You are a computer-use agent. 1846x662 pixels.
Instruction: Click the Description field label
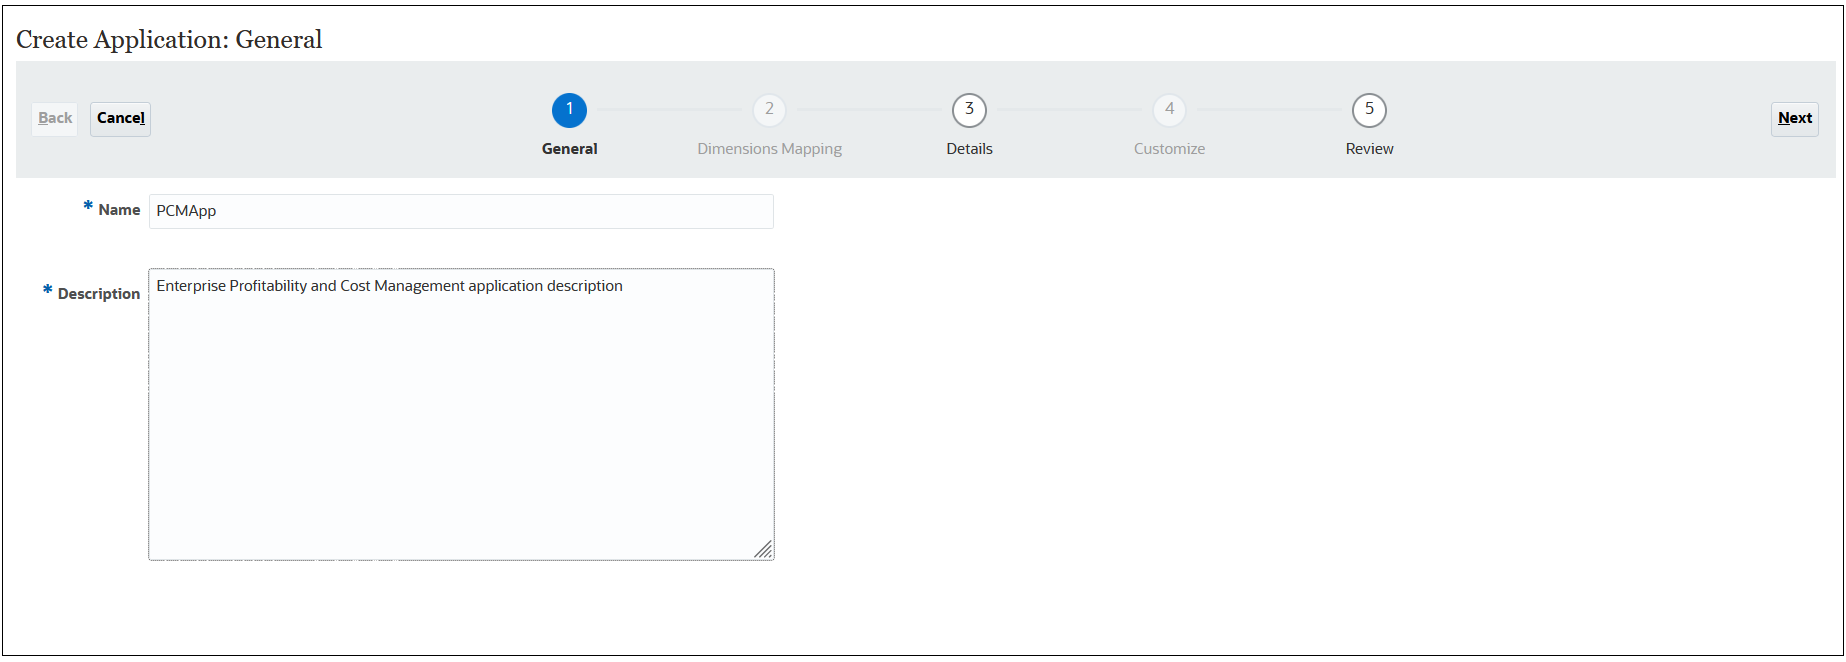(x=98, y=294)
